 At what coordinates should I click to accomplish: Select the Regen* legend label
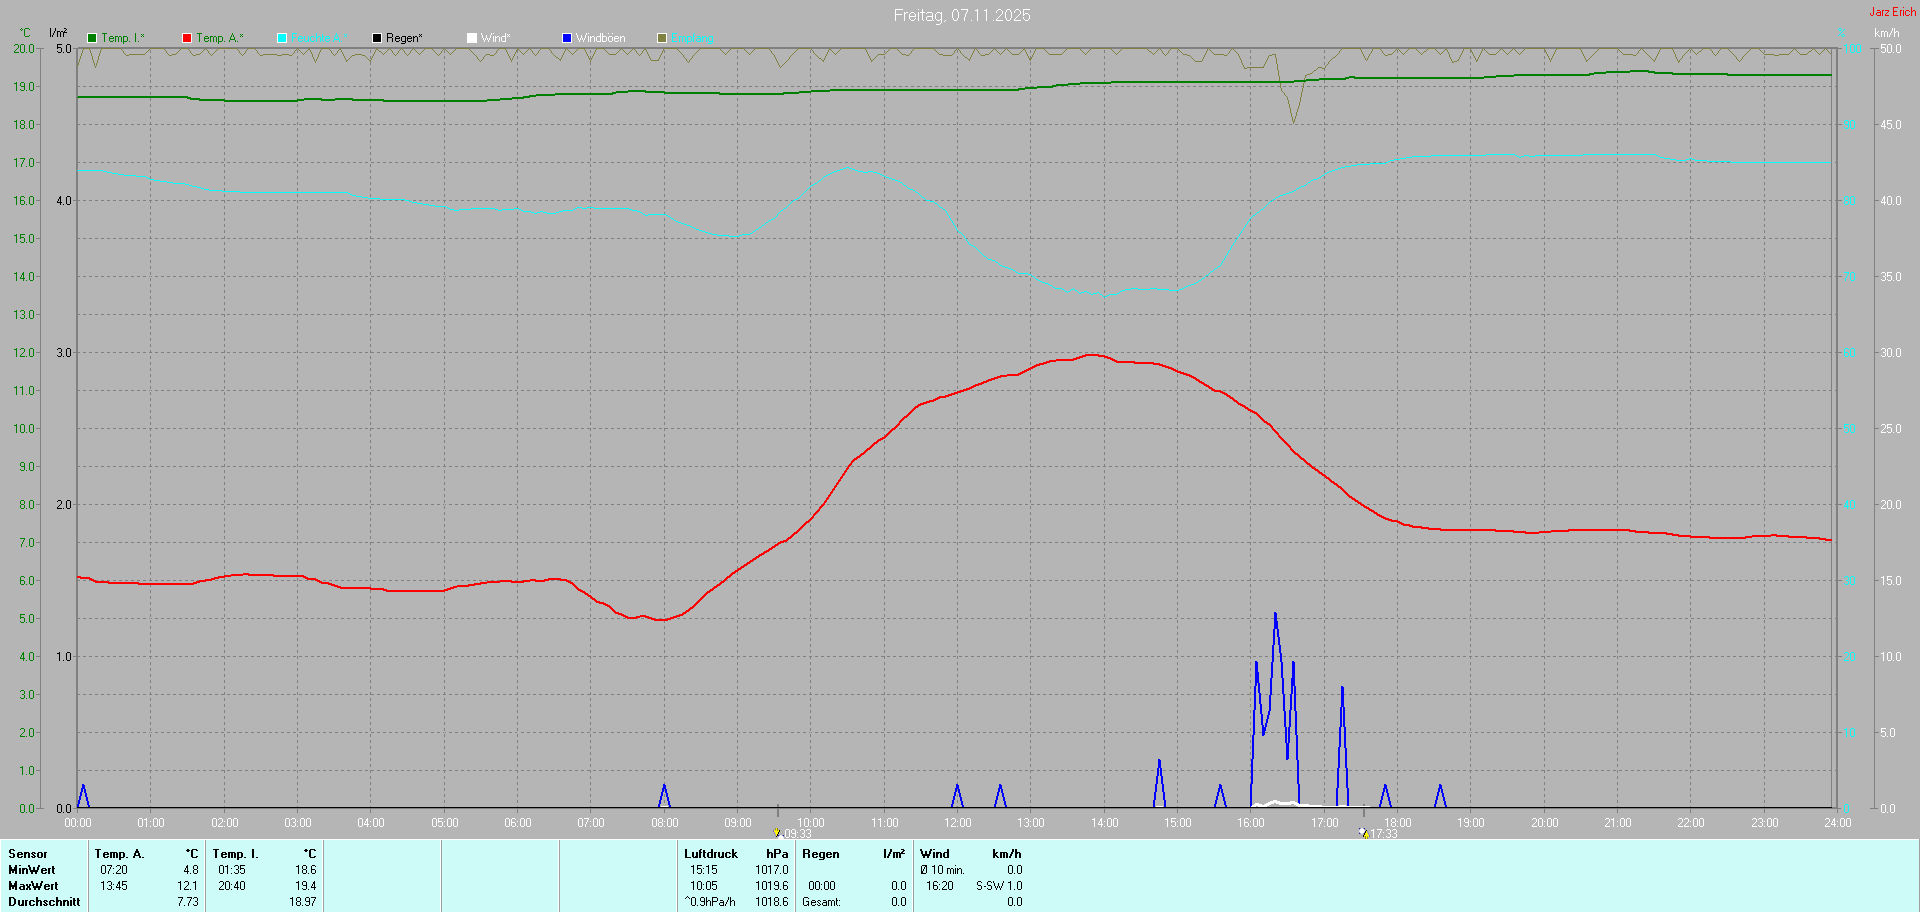(404, 38)
